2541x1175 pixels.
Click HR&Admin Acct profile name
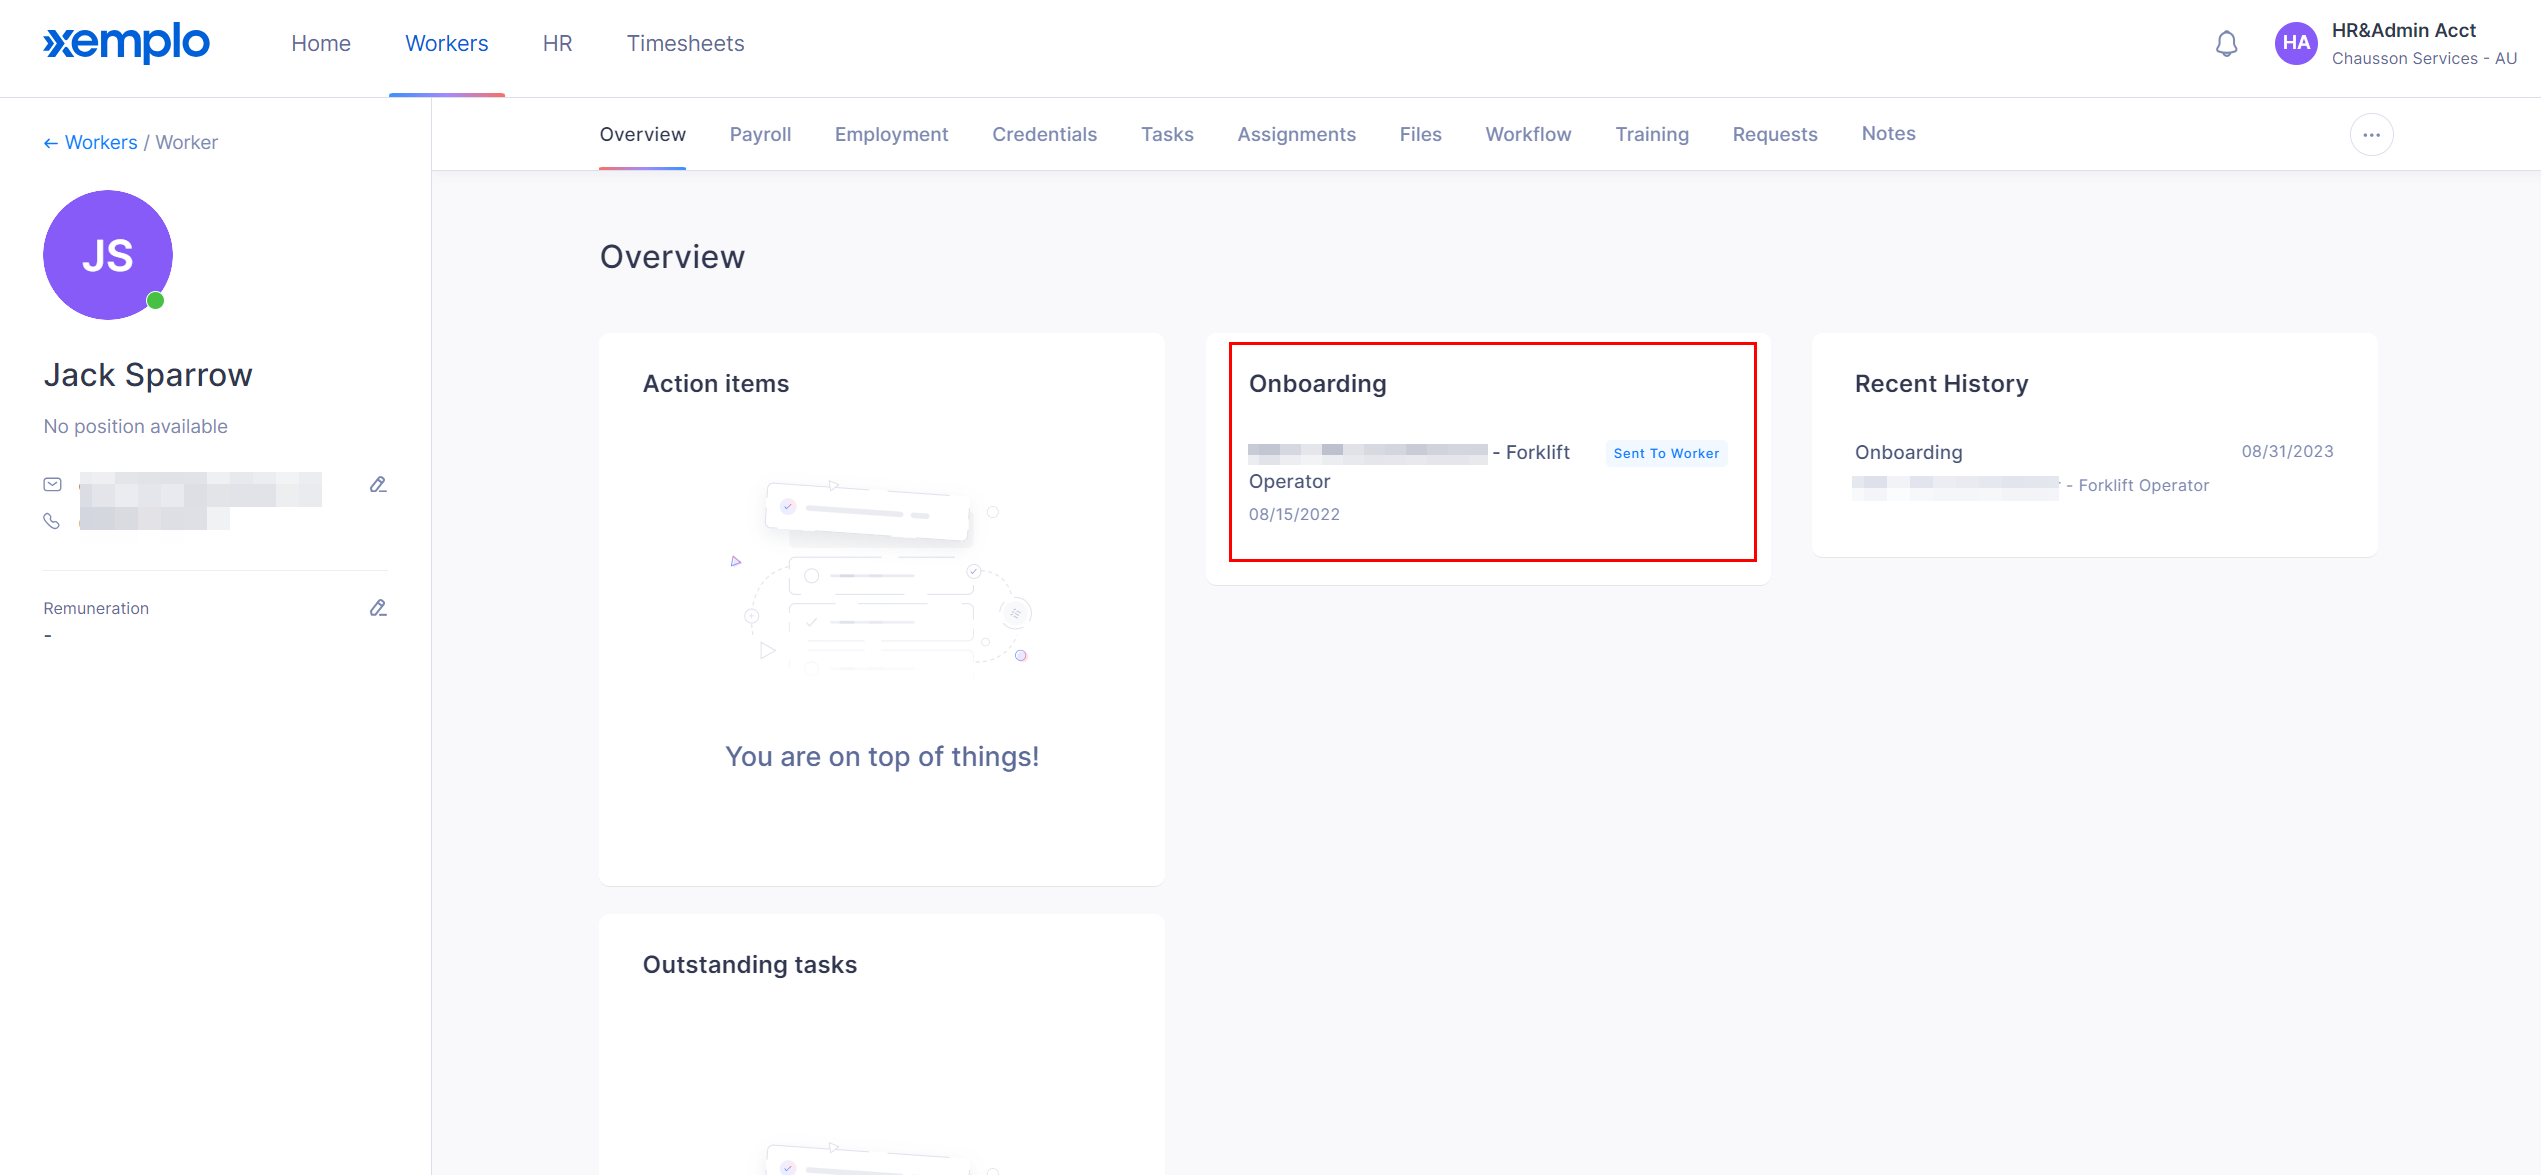pos(2403,31)
